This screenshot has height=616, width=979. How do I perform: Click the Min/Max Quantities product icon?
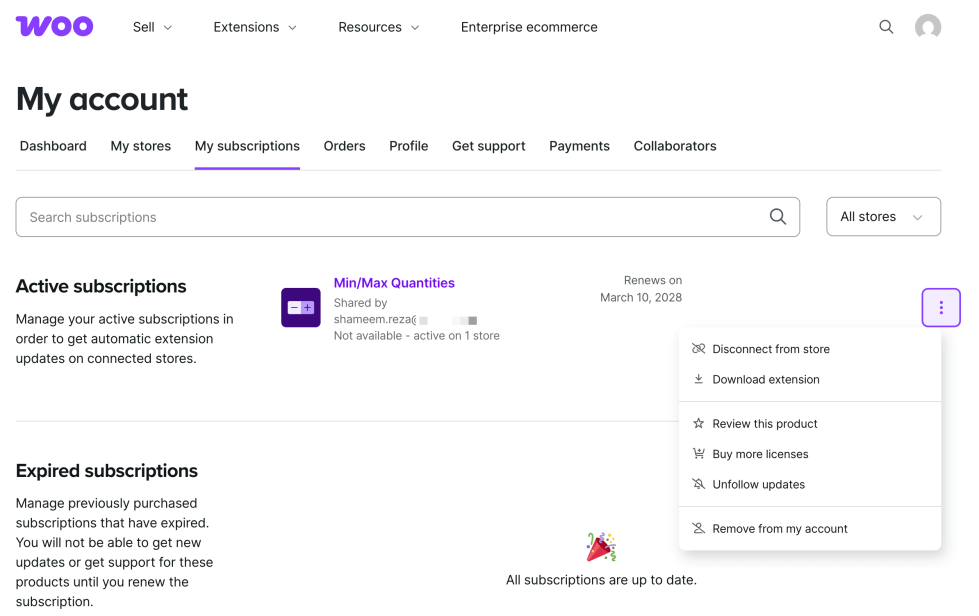[x=301, y=308]
